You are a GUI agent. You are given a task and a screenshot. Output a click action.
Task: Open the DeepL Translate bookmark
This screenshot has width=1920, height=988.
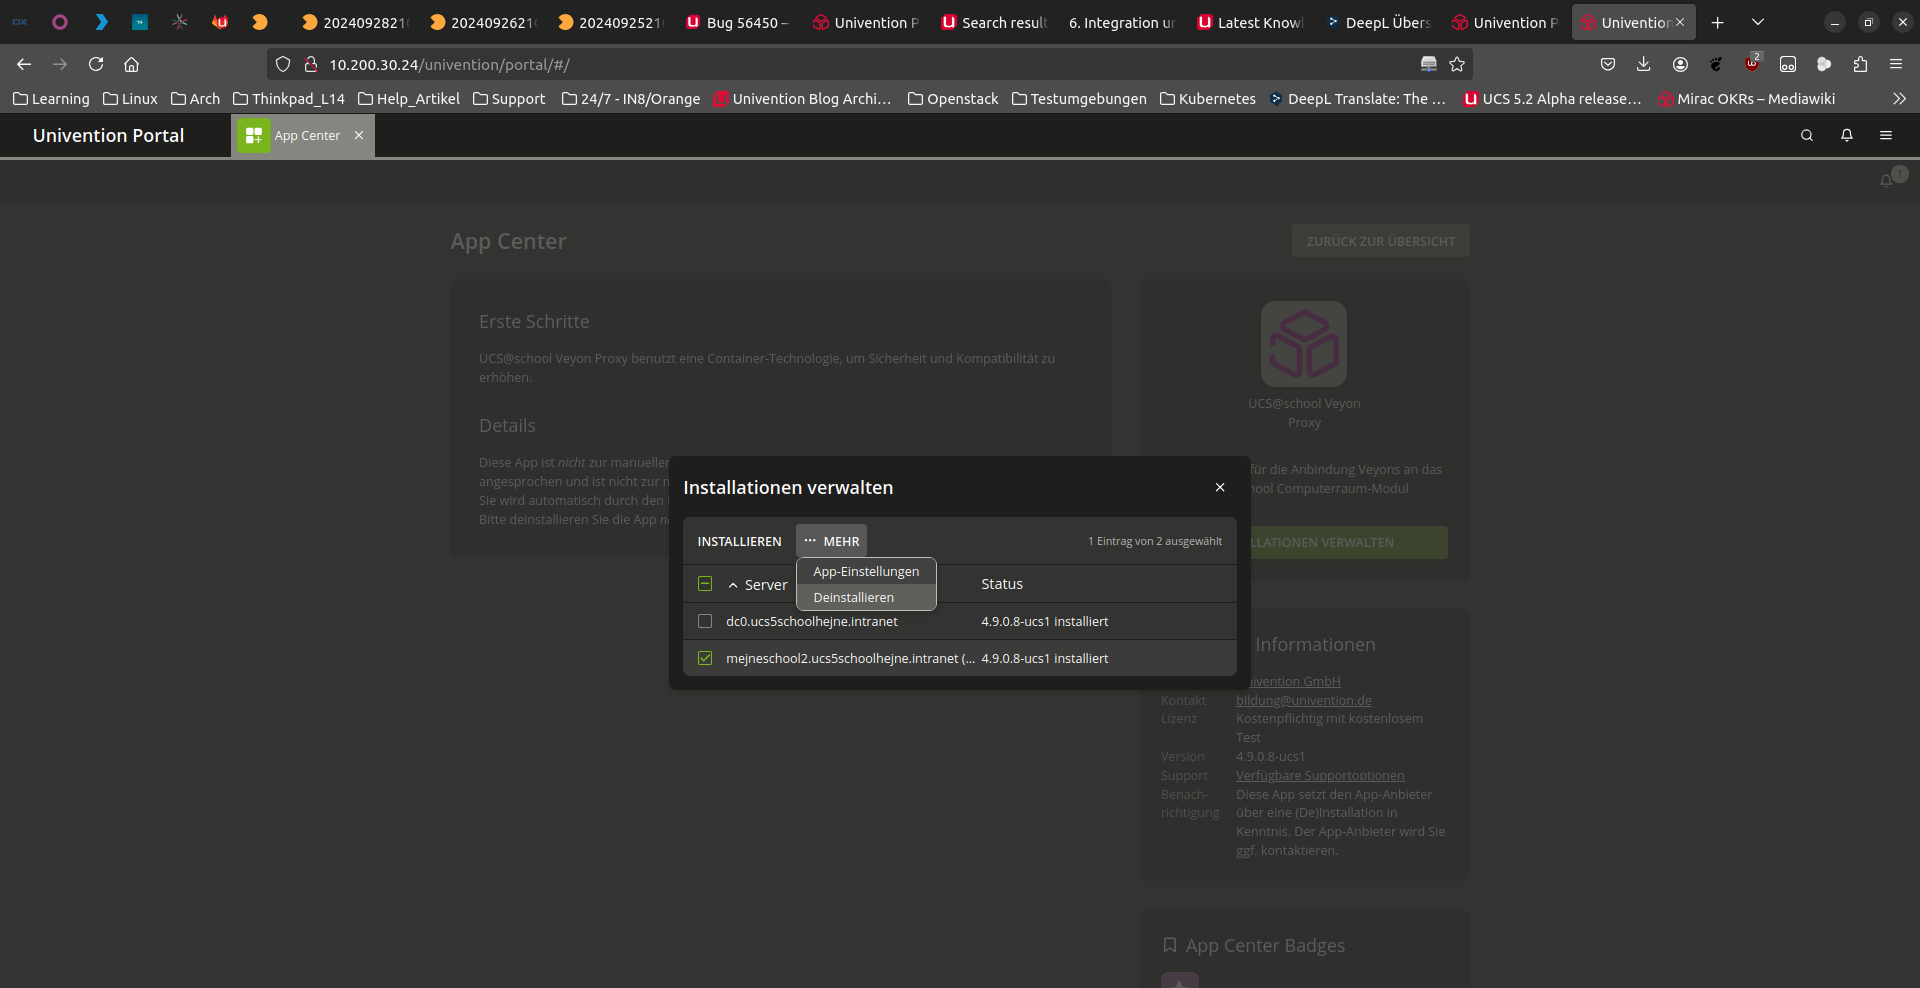coord(1358,99)
